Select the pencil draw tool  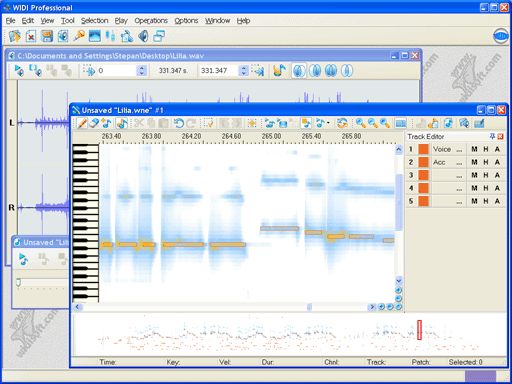point(82,123)
